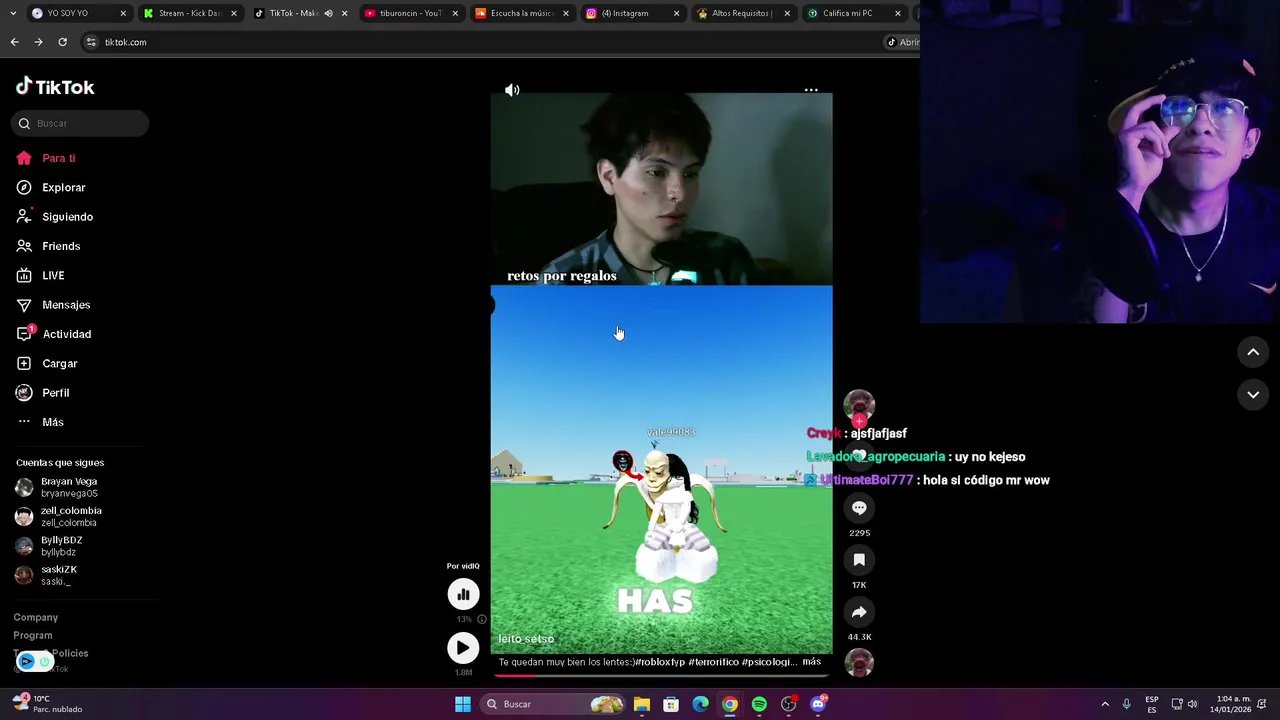Go forward with the browser forward arrow
The image size is (1280, 720).
[38, 42]
